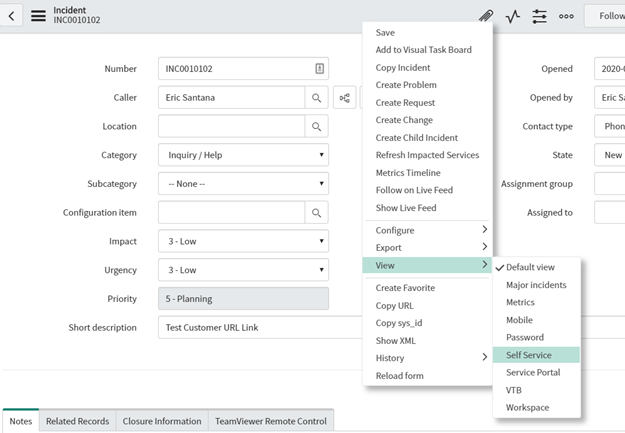
Task: Choose Create Problem in the menu
Action: tap(427, 85)
